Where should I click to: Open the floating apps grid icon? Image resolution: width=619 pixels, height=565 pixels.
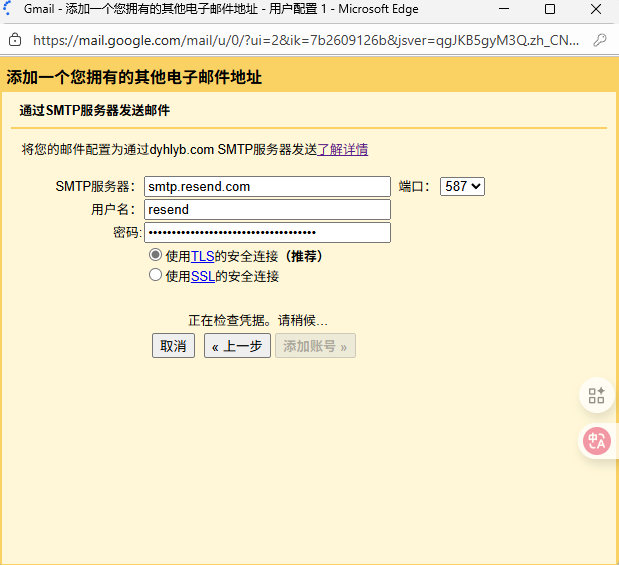click(x=596, y=395)
